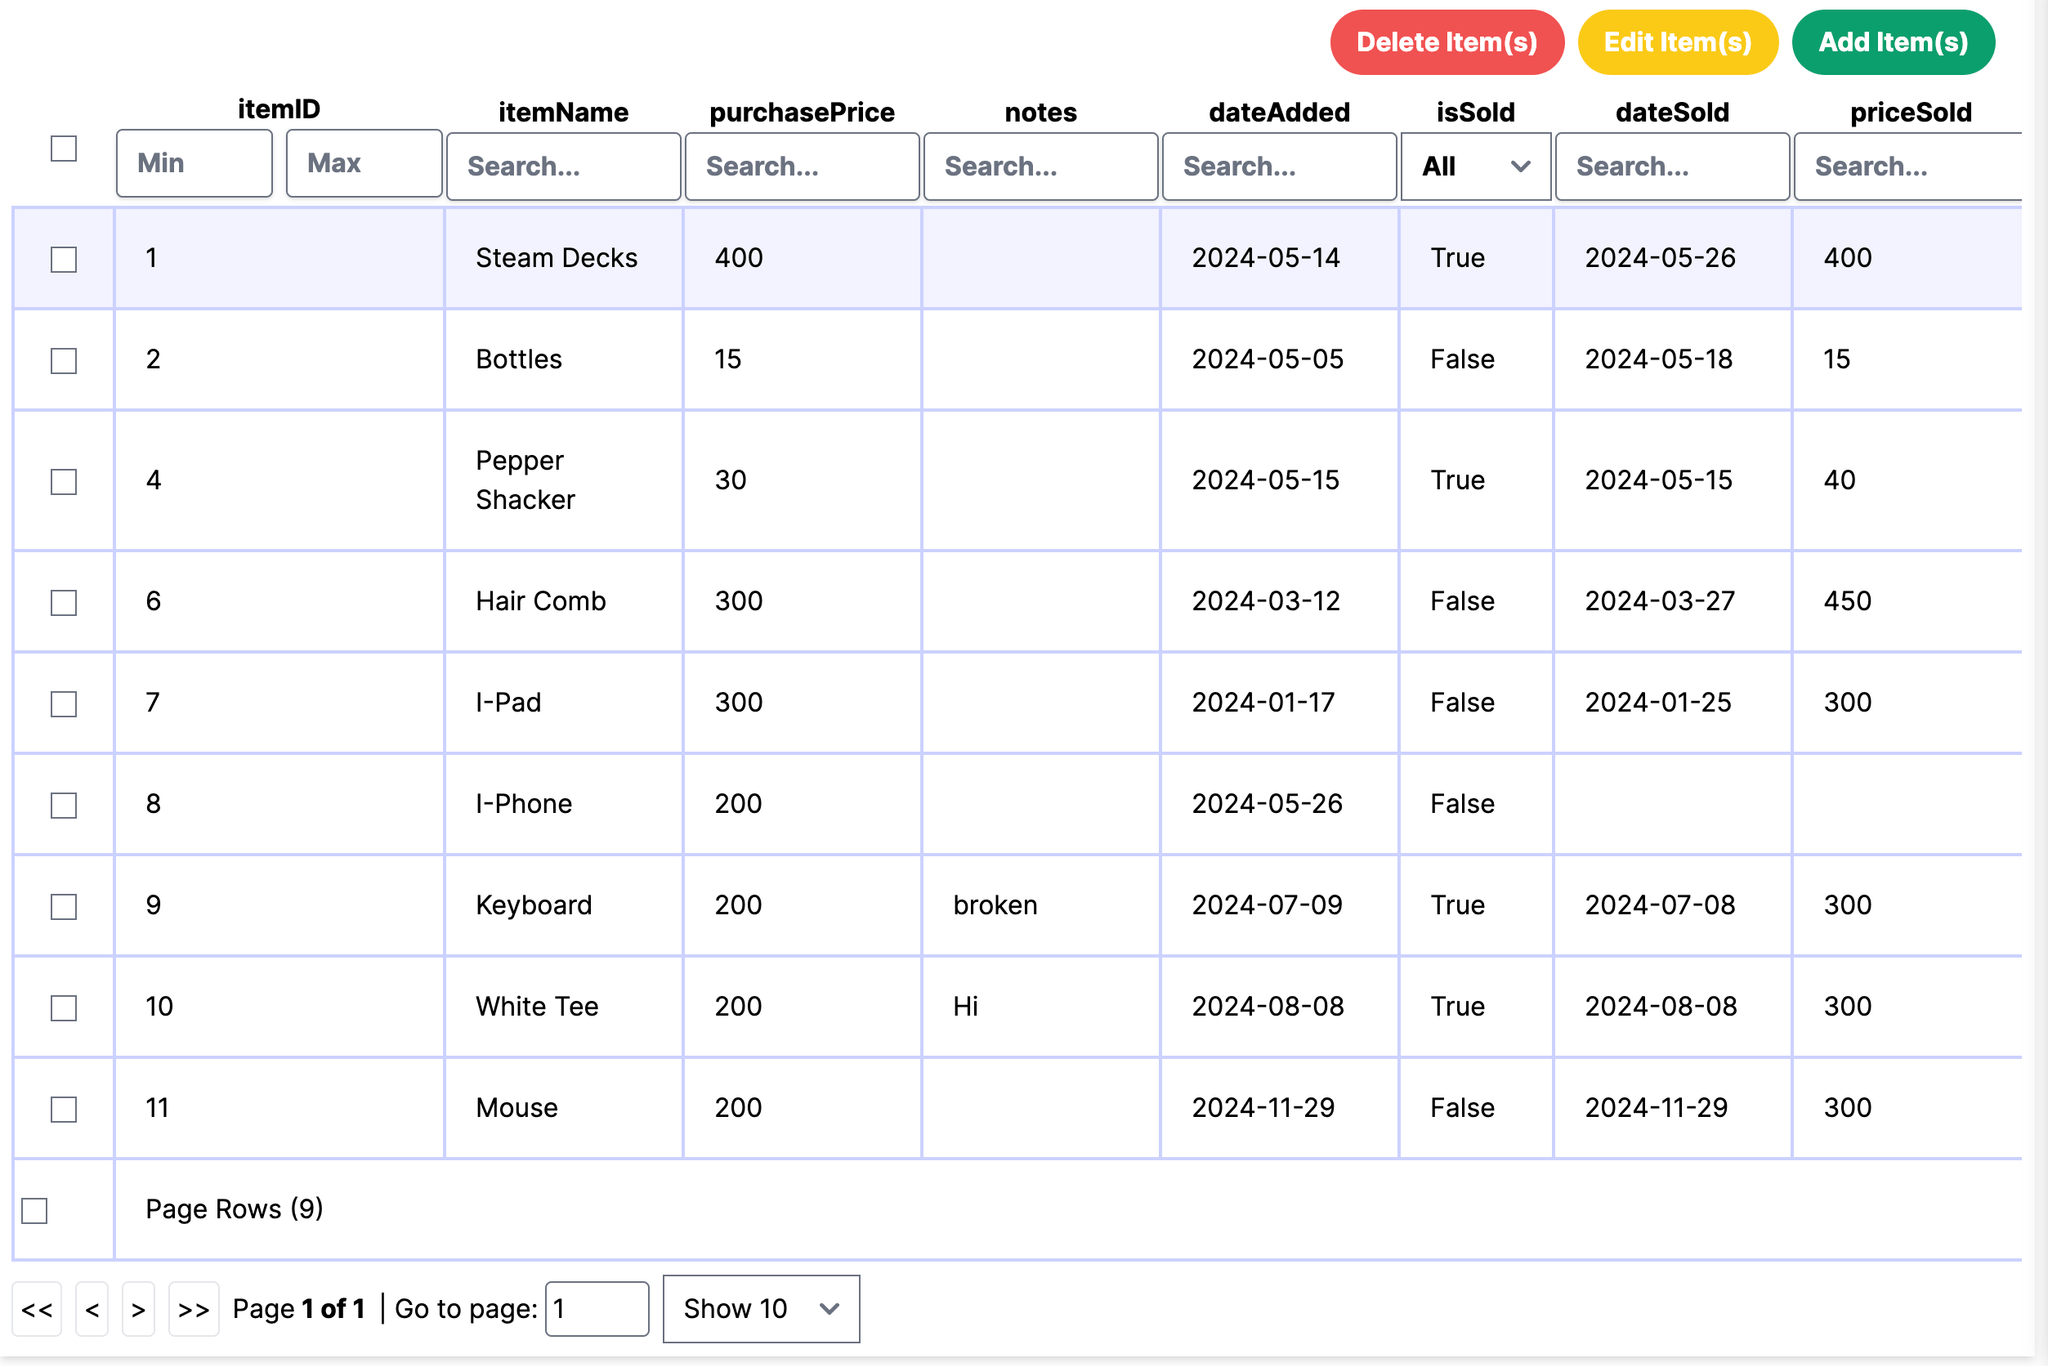Click dateAdded 2024-05-05 cell

pyautogui.click(x=1279, y=359)
